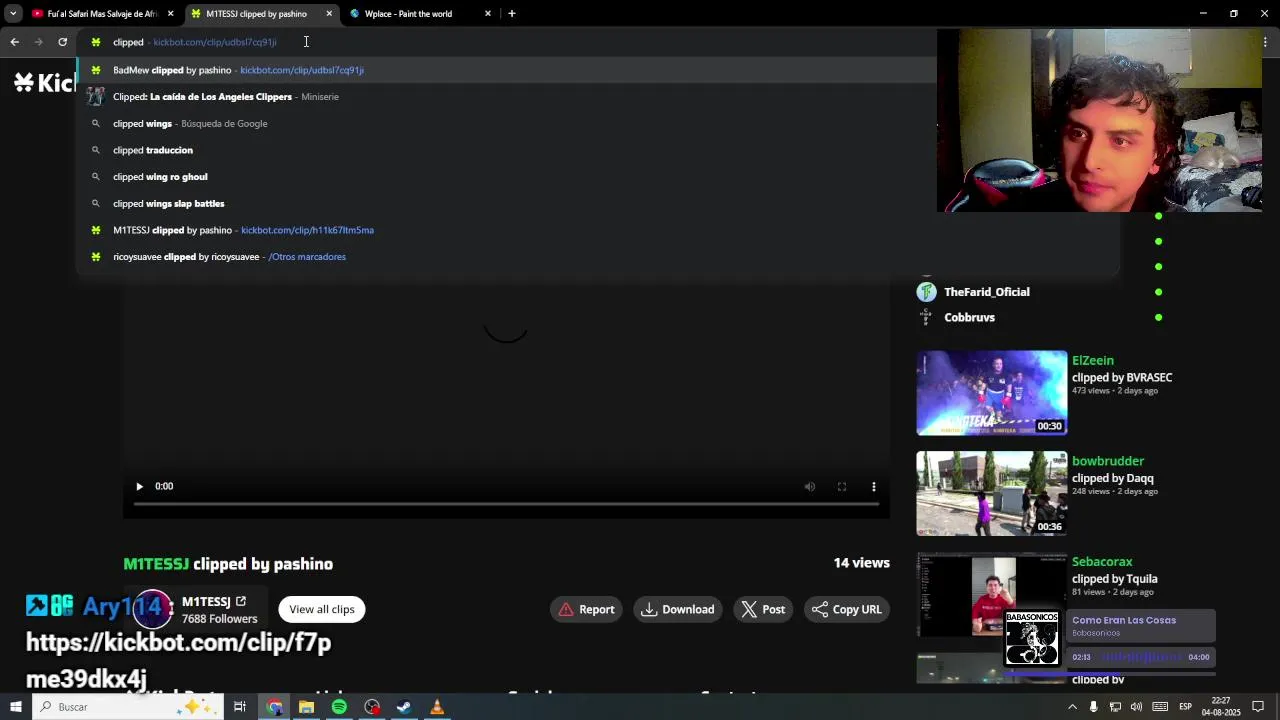Screen dimensions: 1280x720
Task: Open ElZeein clip thumbnail
Action: point(992,393)
